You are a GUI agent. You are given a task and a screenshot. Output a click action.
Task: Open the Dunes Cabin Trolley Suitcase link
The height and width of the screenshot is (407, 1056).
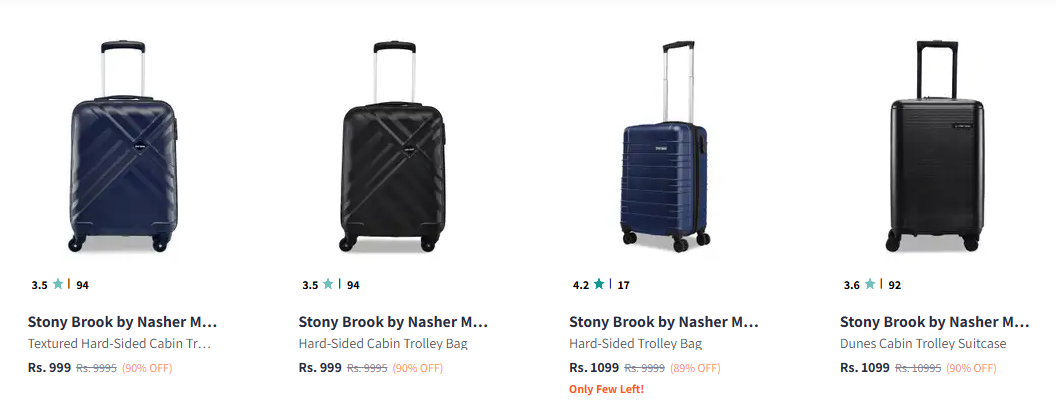(923, 344)
